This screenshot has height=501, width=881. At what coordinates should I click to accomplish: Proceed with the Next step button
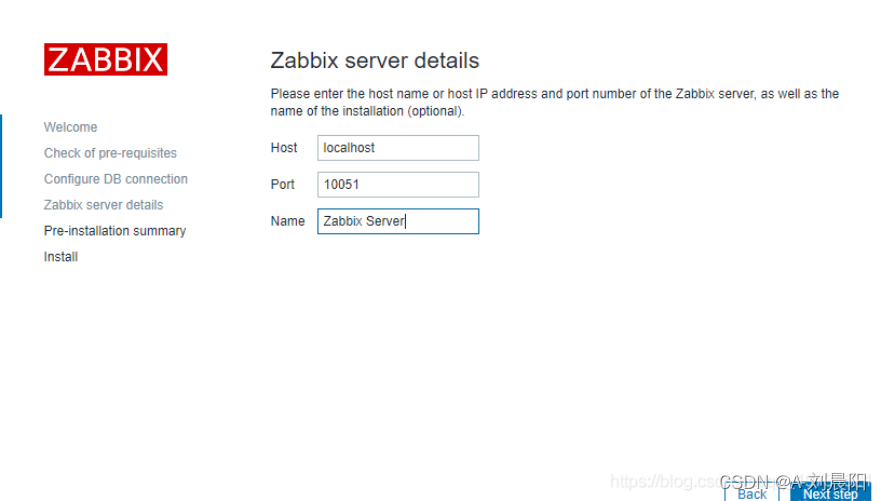[x=830, y=493]
